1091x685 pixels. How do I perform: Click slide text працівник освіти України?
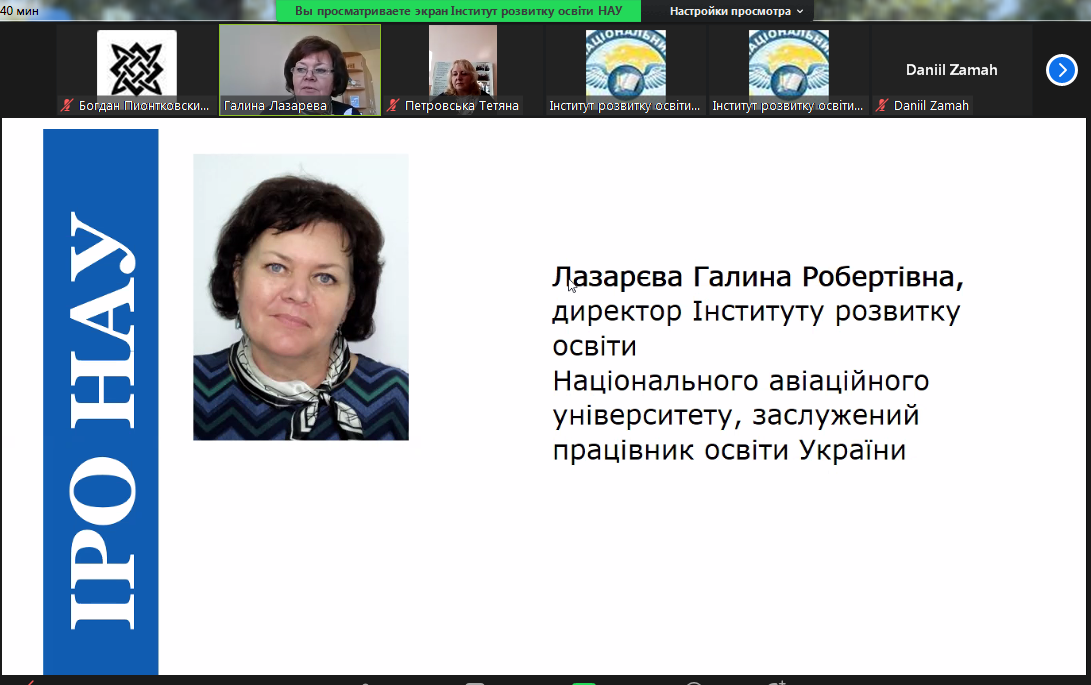click(x=728, y=451)
